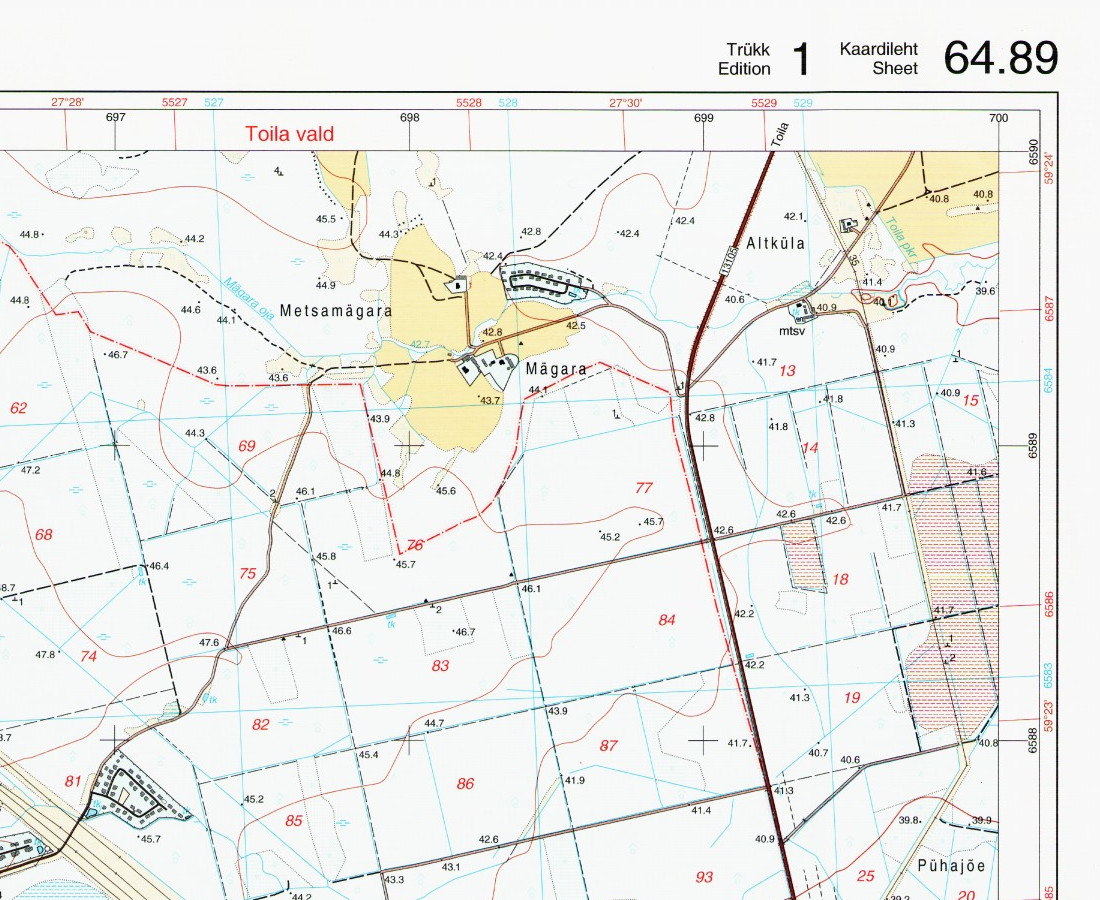Click latitude label 59°23' on right margin
1100x900 pixels.
coord(1048,716)
